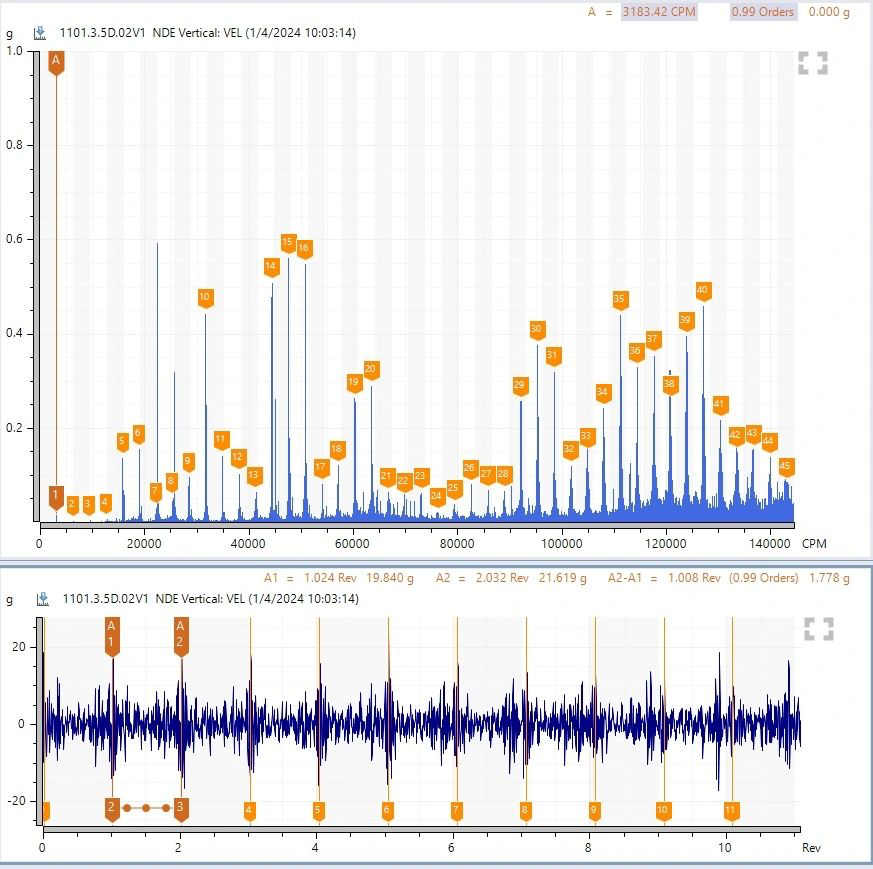This screenshot has height=869, width=873.
Task: Select waveform bottom marker 11
Action: (732, 811)
